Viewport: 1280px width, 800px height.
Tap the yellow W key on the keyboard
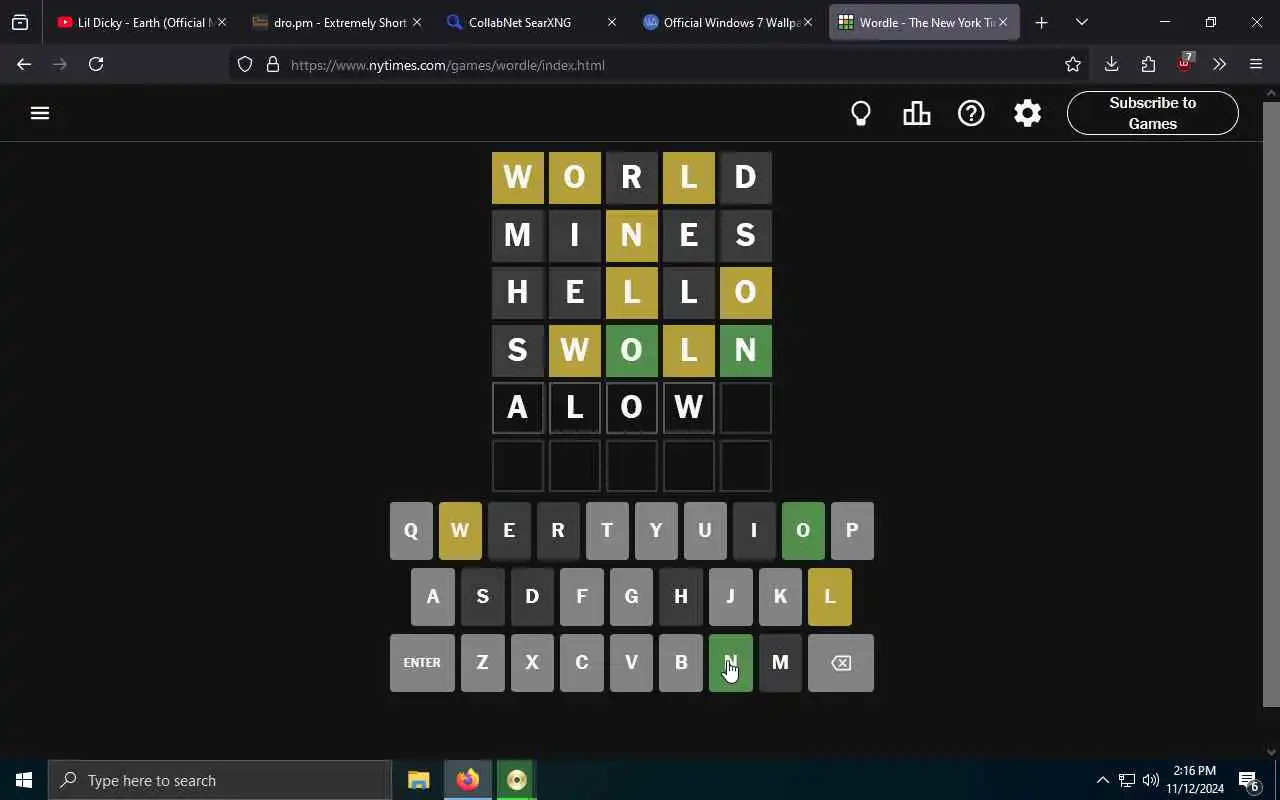point(460,531)
